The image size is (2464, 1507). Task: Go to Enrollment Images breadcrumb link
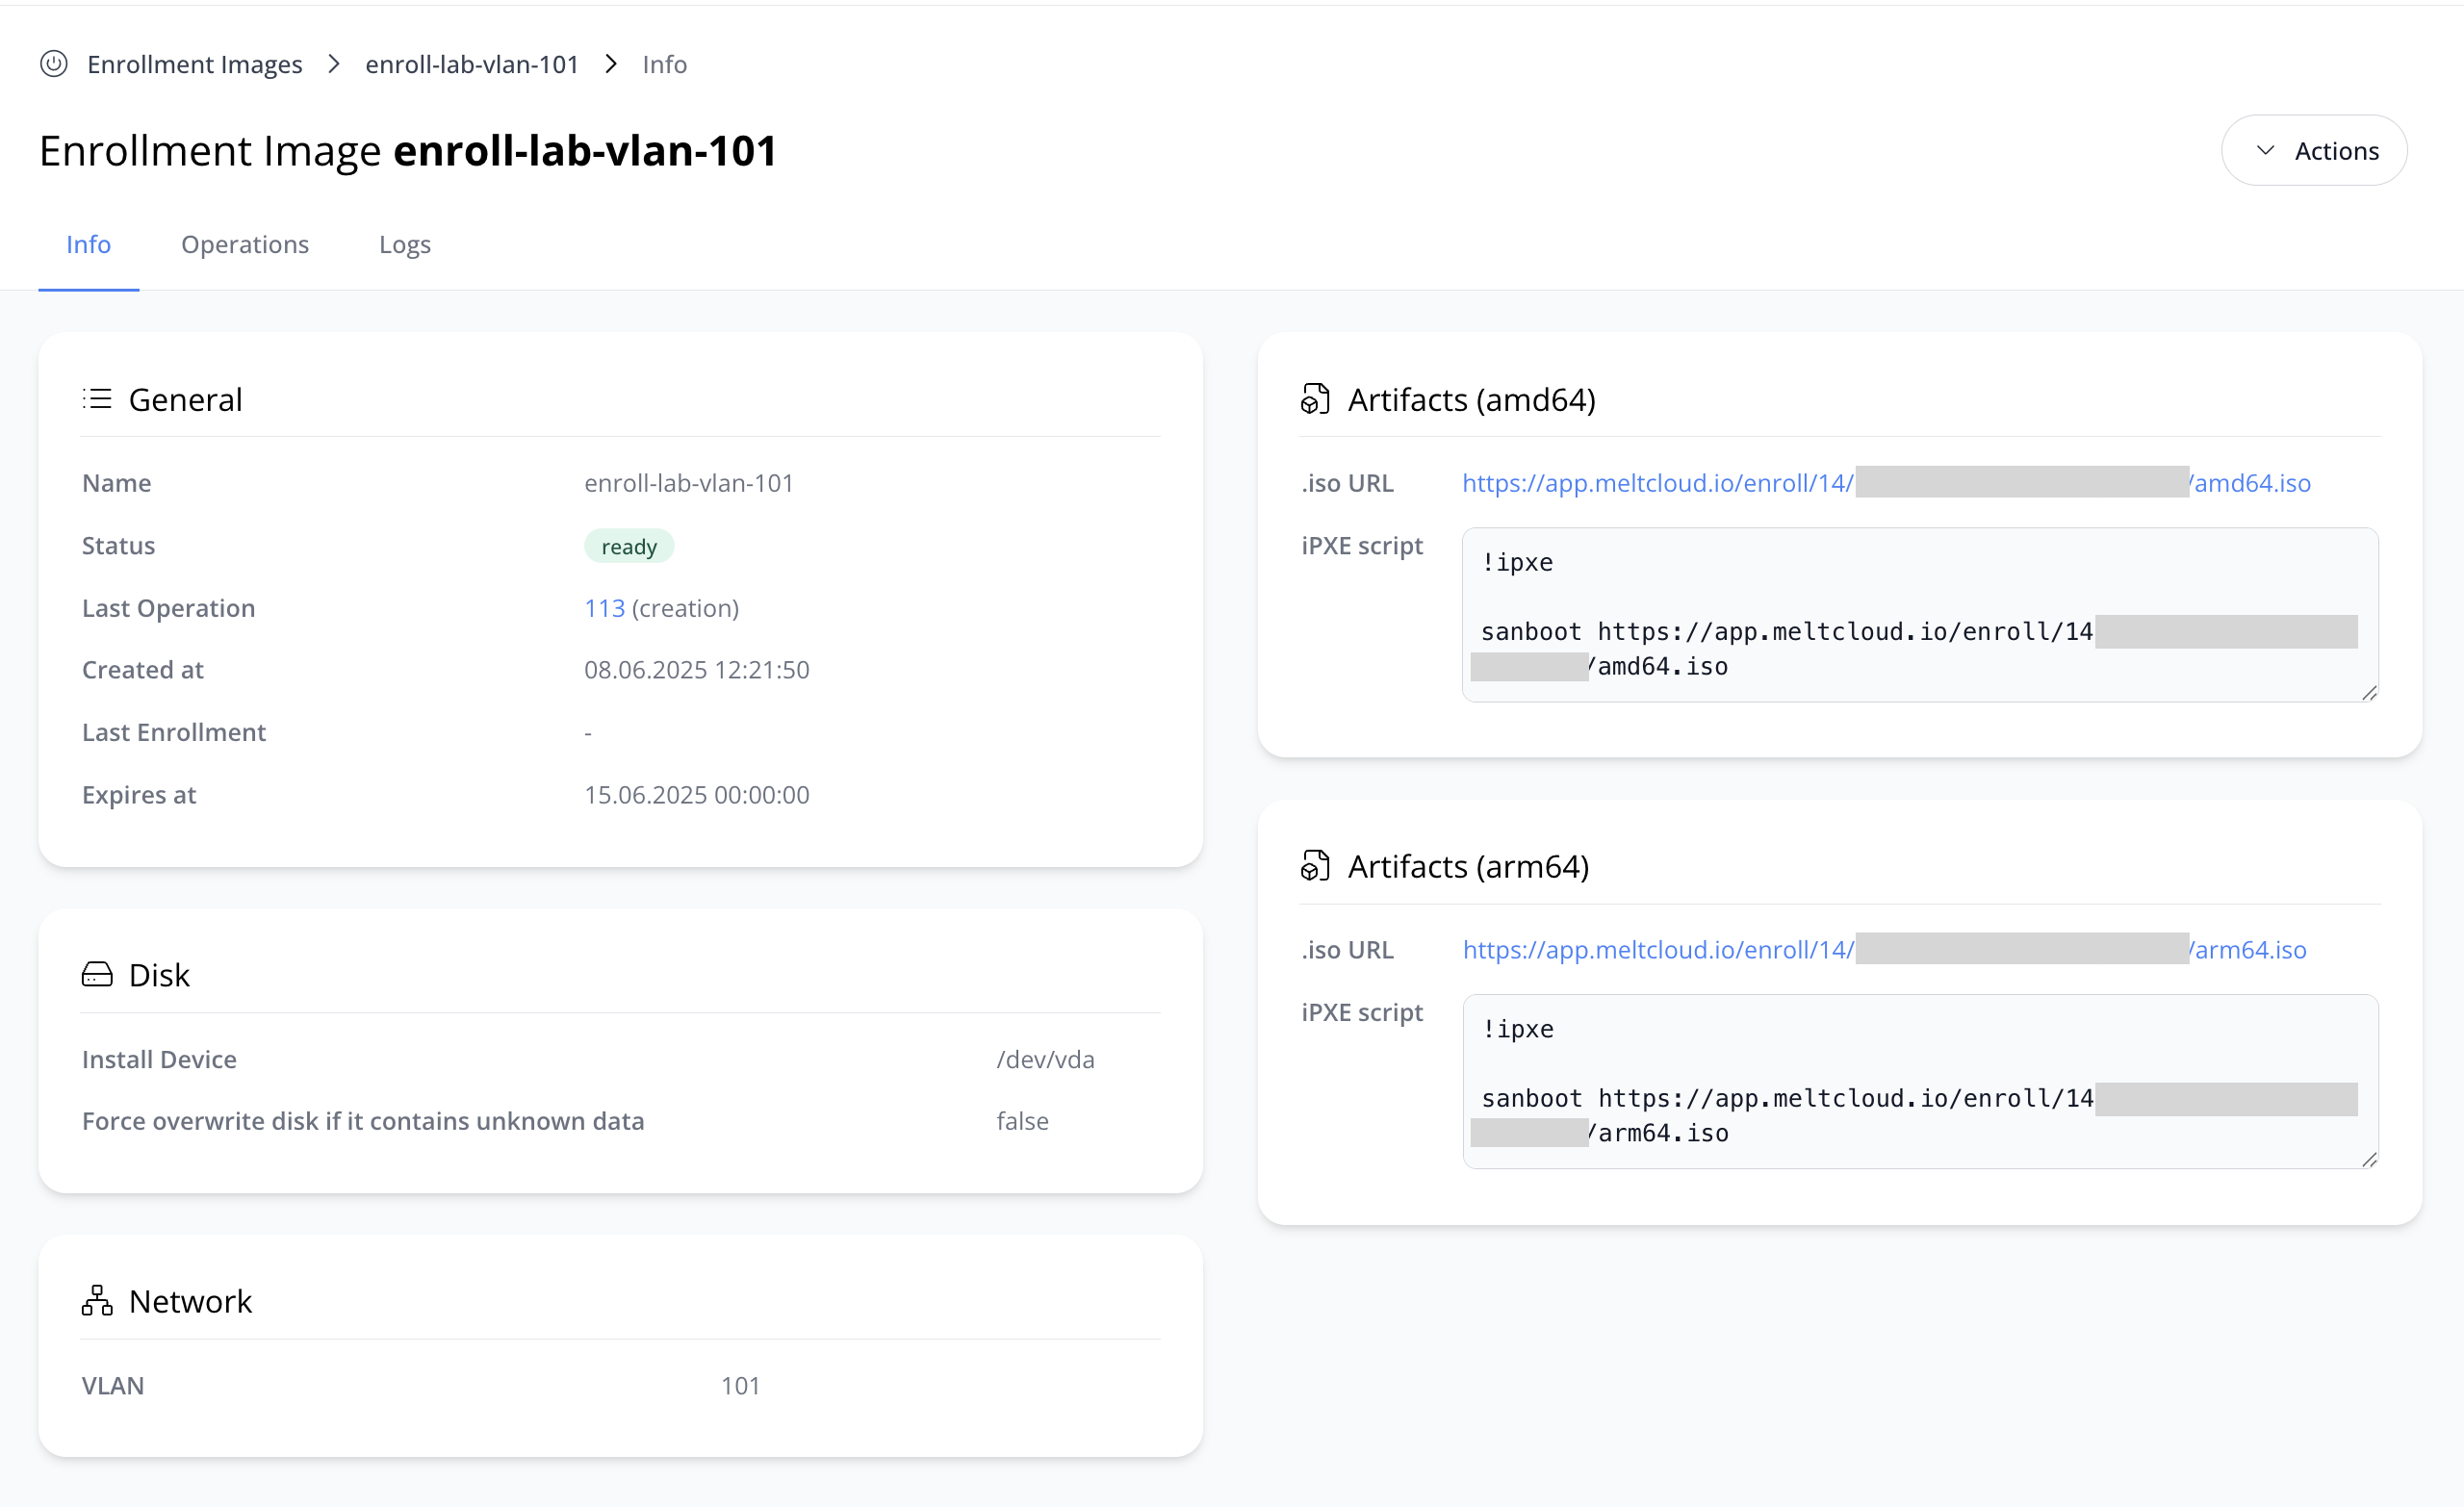[x=195, y=64]
